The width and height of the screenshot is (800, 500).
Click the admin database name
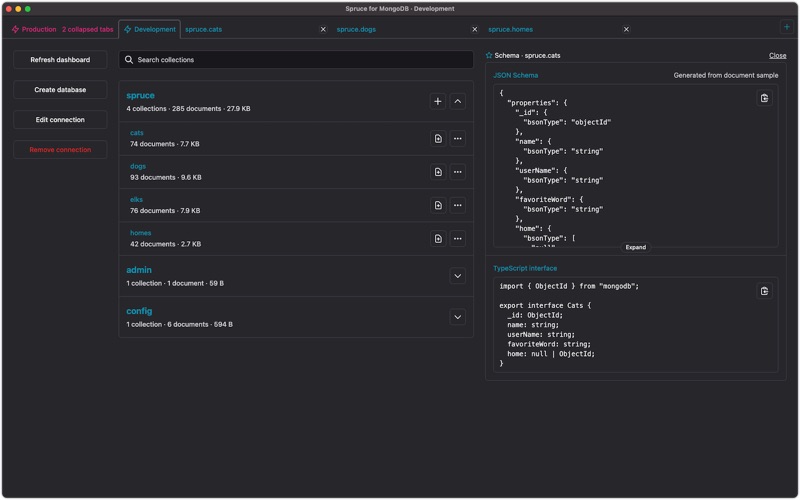(139, 270)
